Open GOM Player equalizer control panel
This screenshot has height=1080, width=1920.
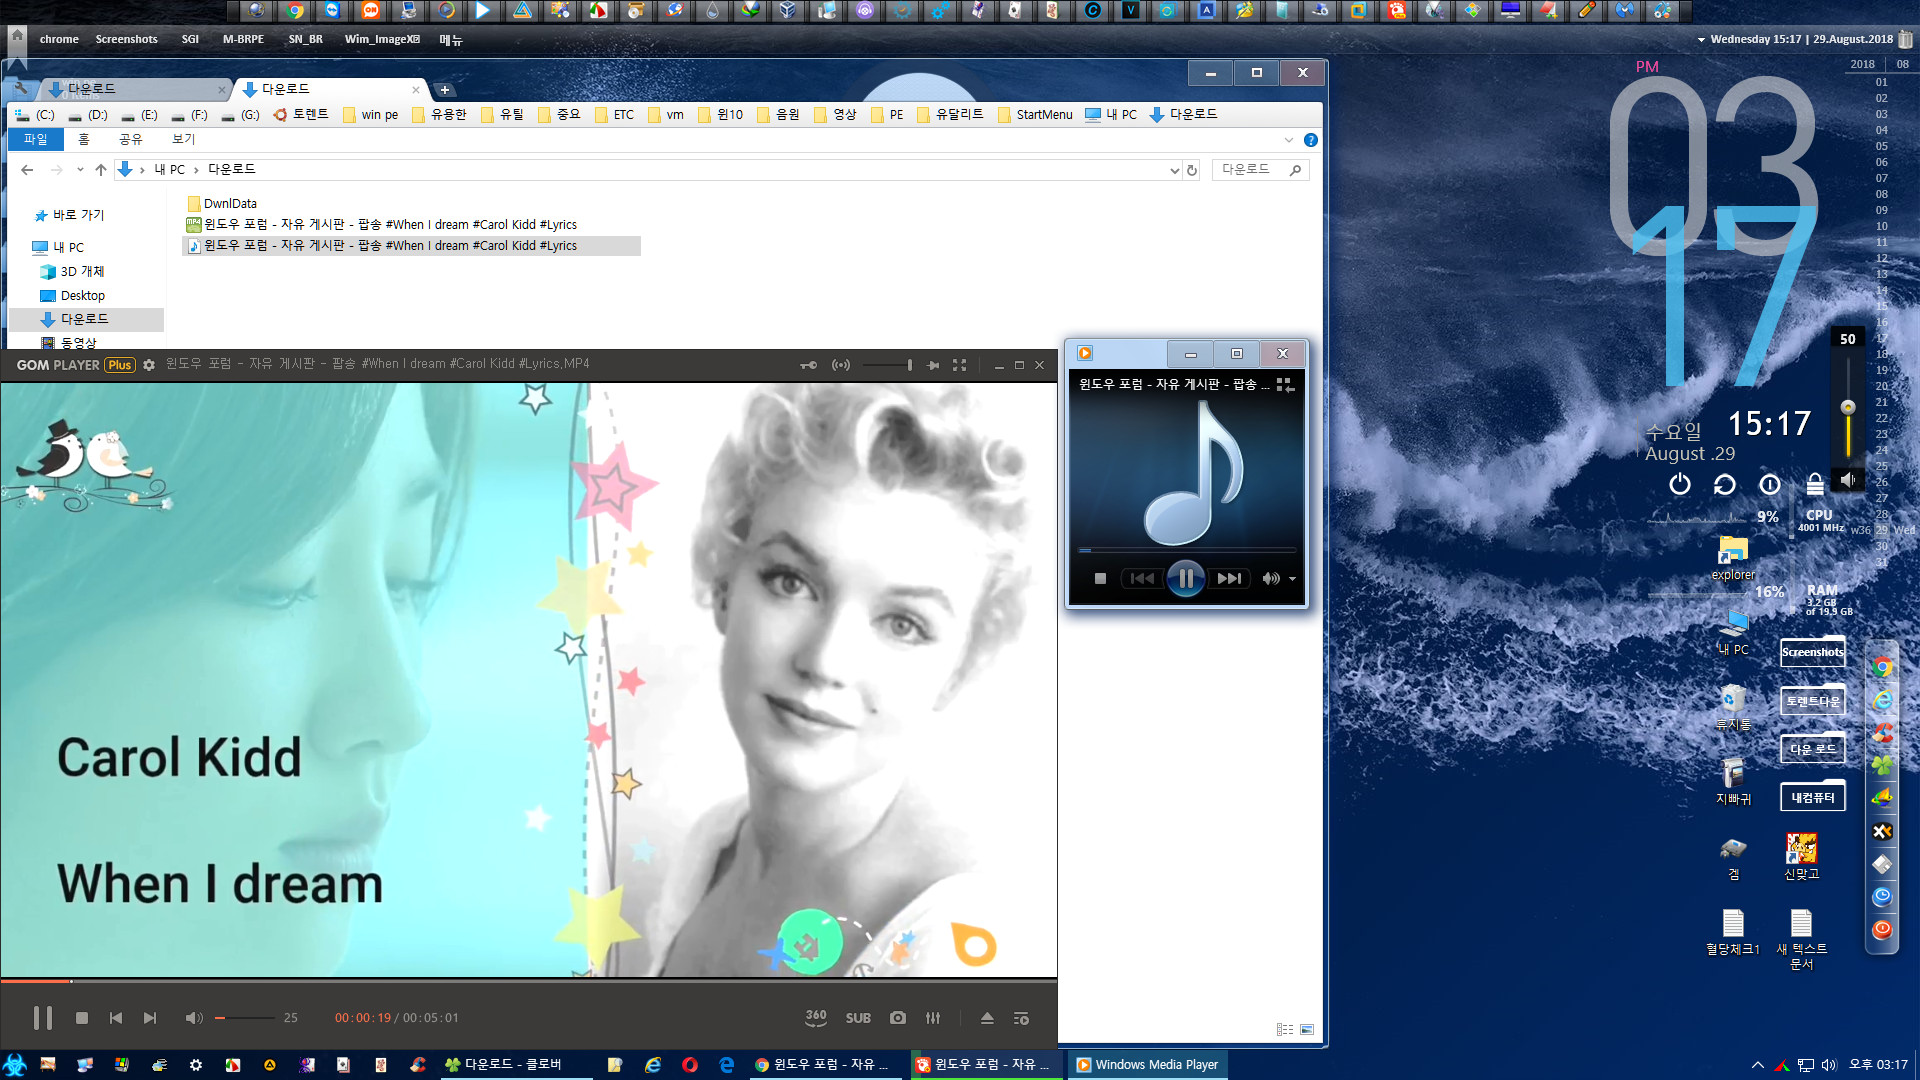point(933,1018)
